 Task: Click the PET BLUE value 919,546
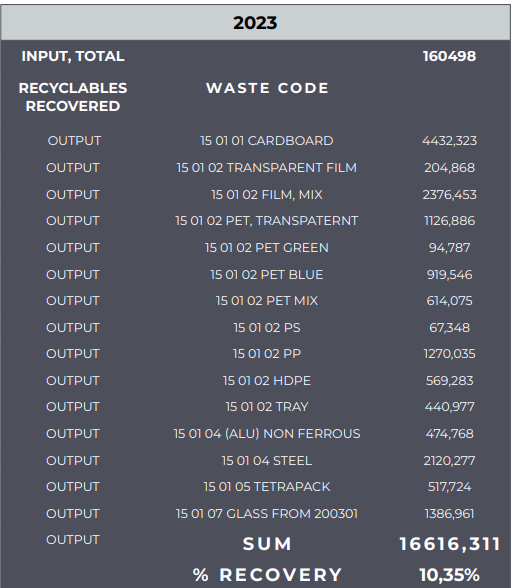[x=450, y=275]
